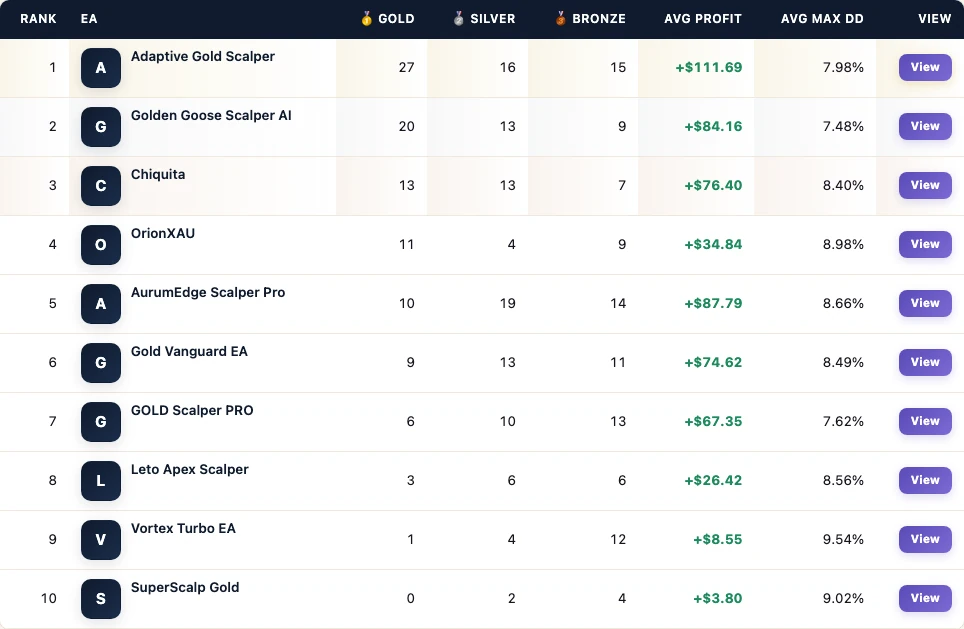Viewport: 964px width, 629px height.
Task: Click the EA column header
Action: click(x=89, y=19)
